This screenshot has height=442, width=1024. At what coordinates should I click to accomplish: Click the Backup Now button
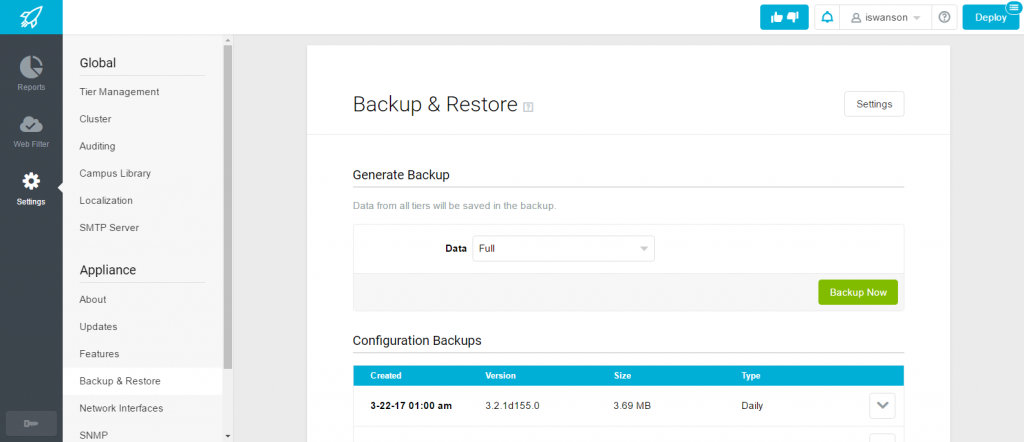tap(857, 292)
